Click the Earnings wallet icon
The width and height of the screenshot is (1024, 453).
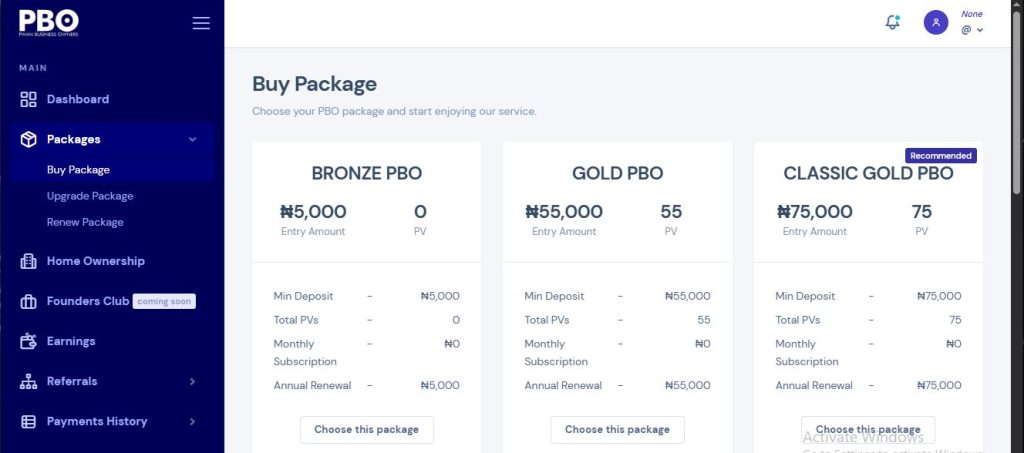pyautogui.click(x=28, y=341)
